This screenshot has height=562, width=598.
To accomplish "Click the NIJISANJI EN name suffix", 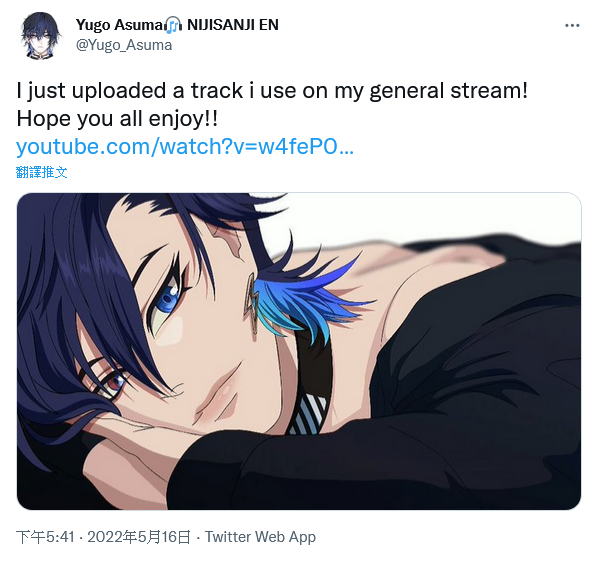I will pos(233,25).
